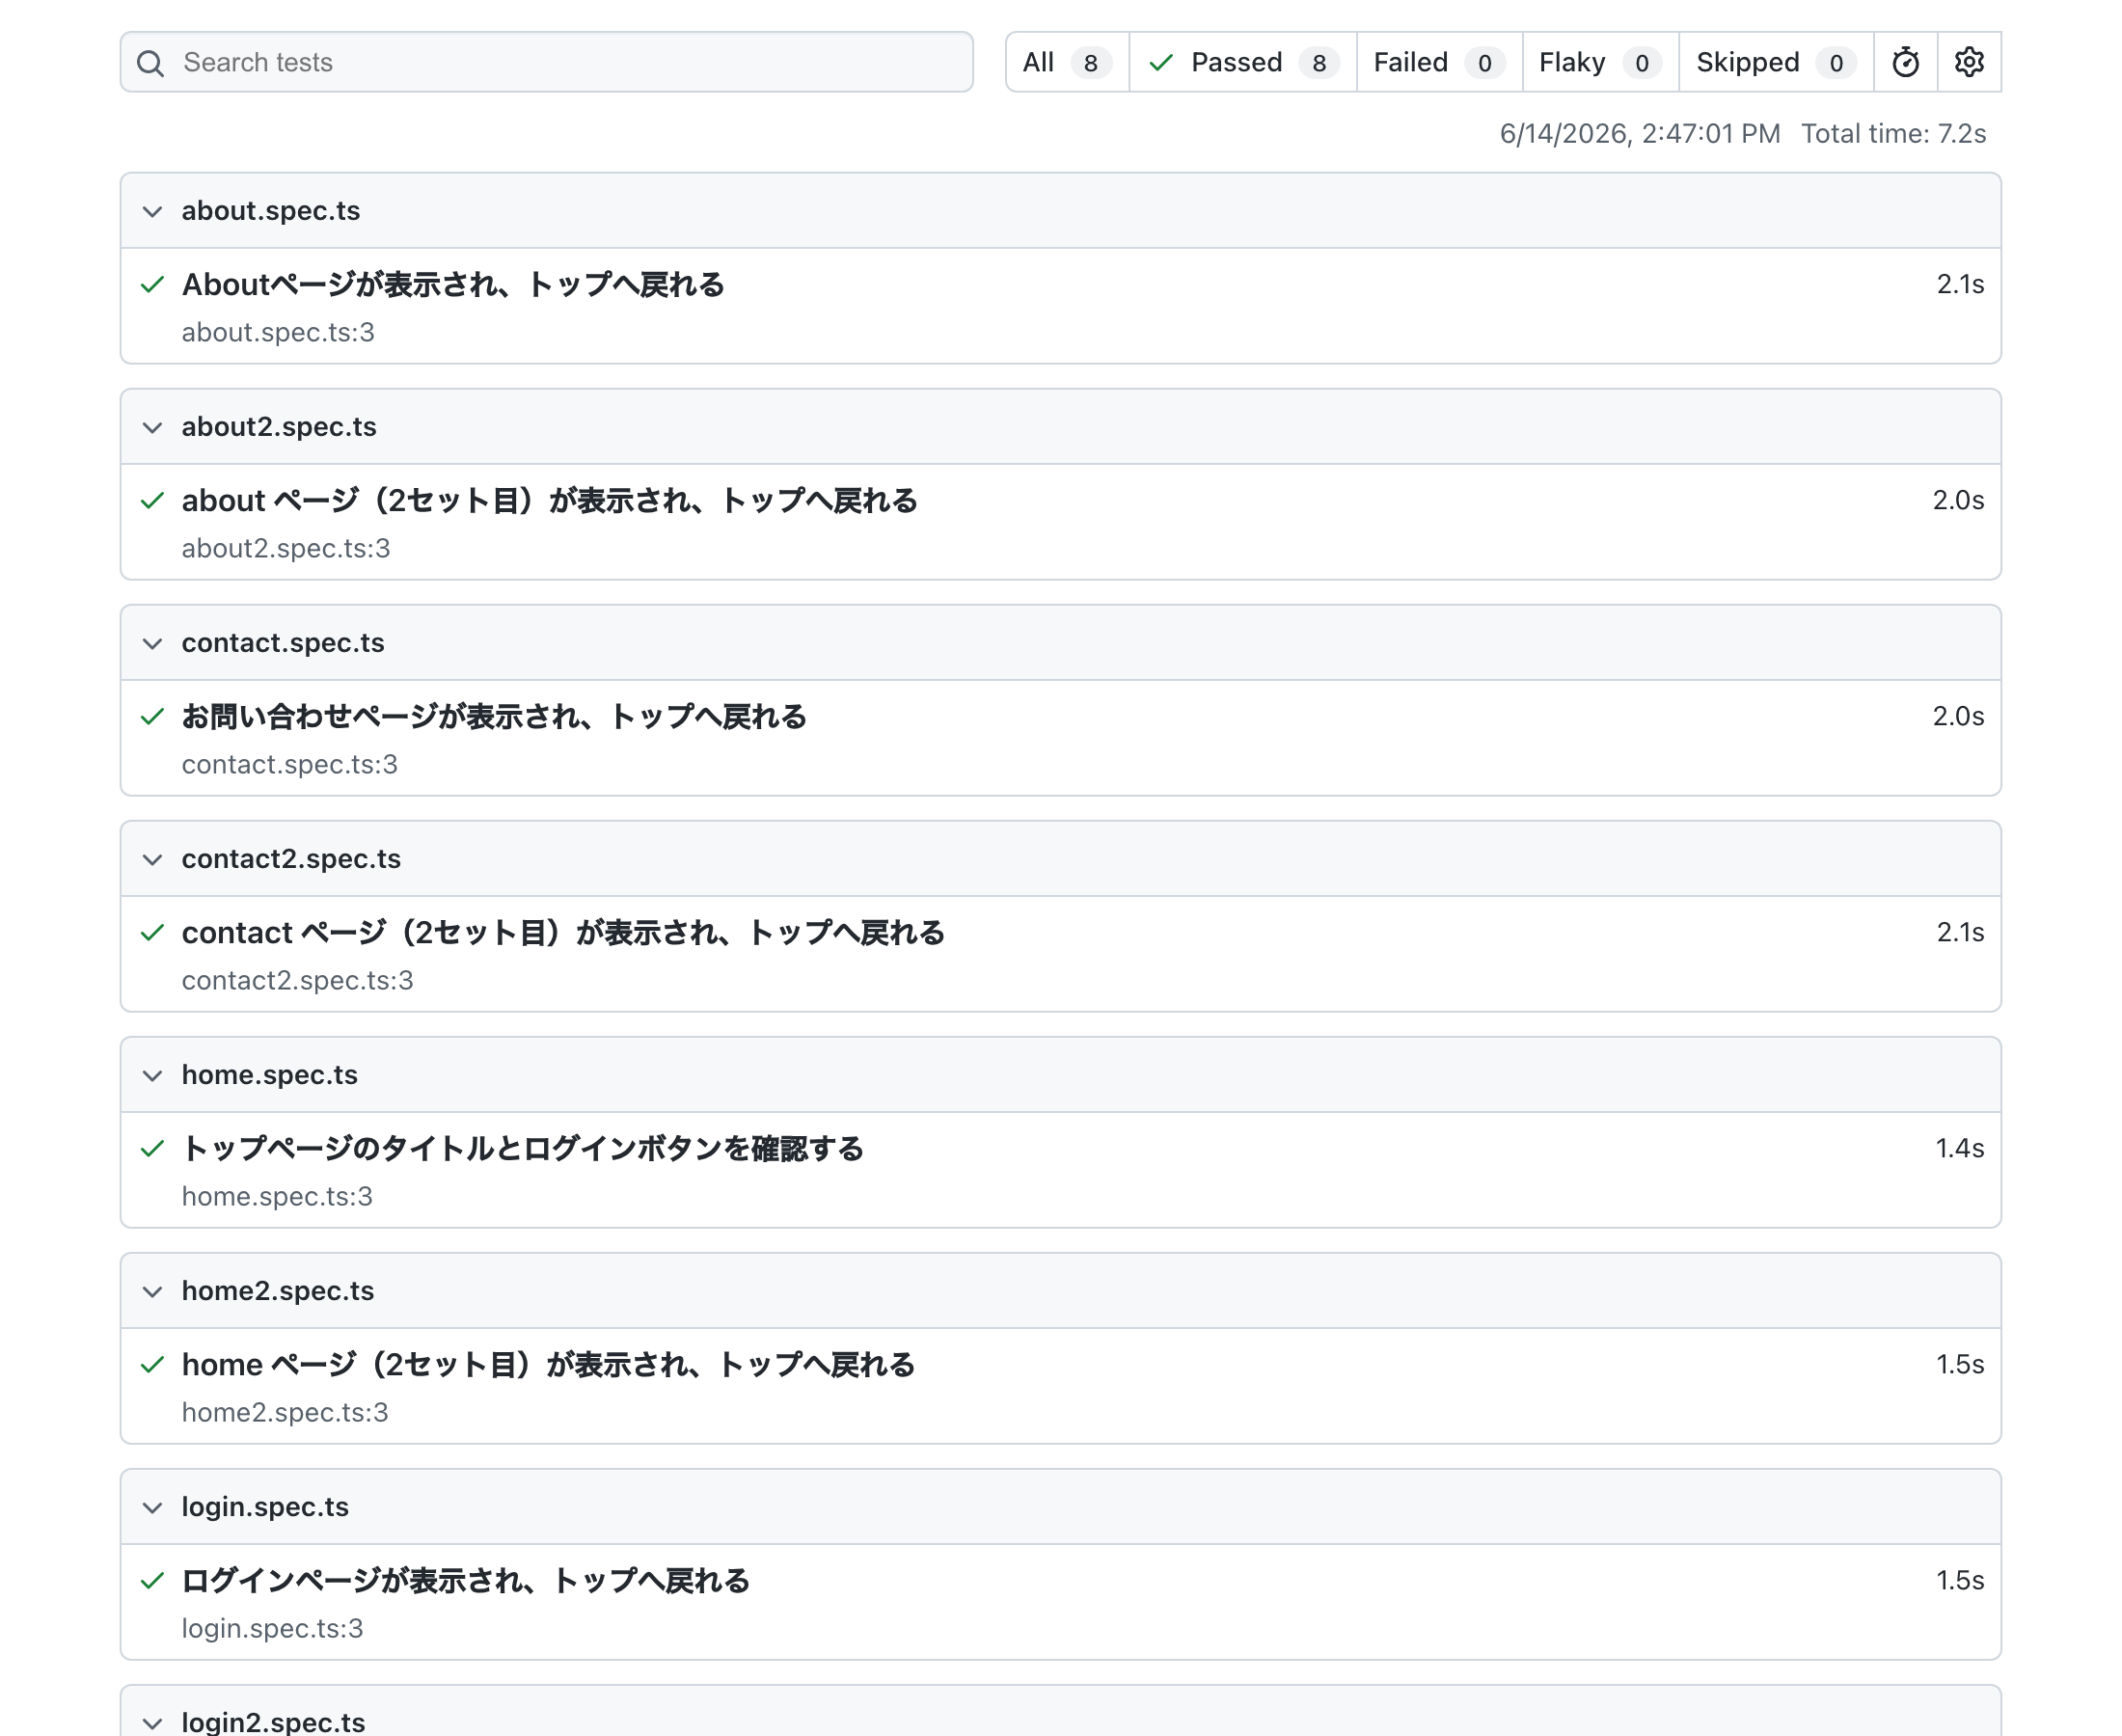2122x1736 pixels.
Task: Click the 6/14/2026, 2:47:01 PM timestamp
Action: [x=1640, y=134]
